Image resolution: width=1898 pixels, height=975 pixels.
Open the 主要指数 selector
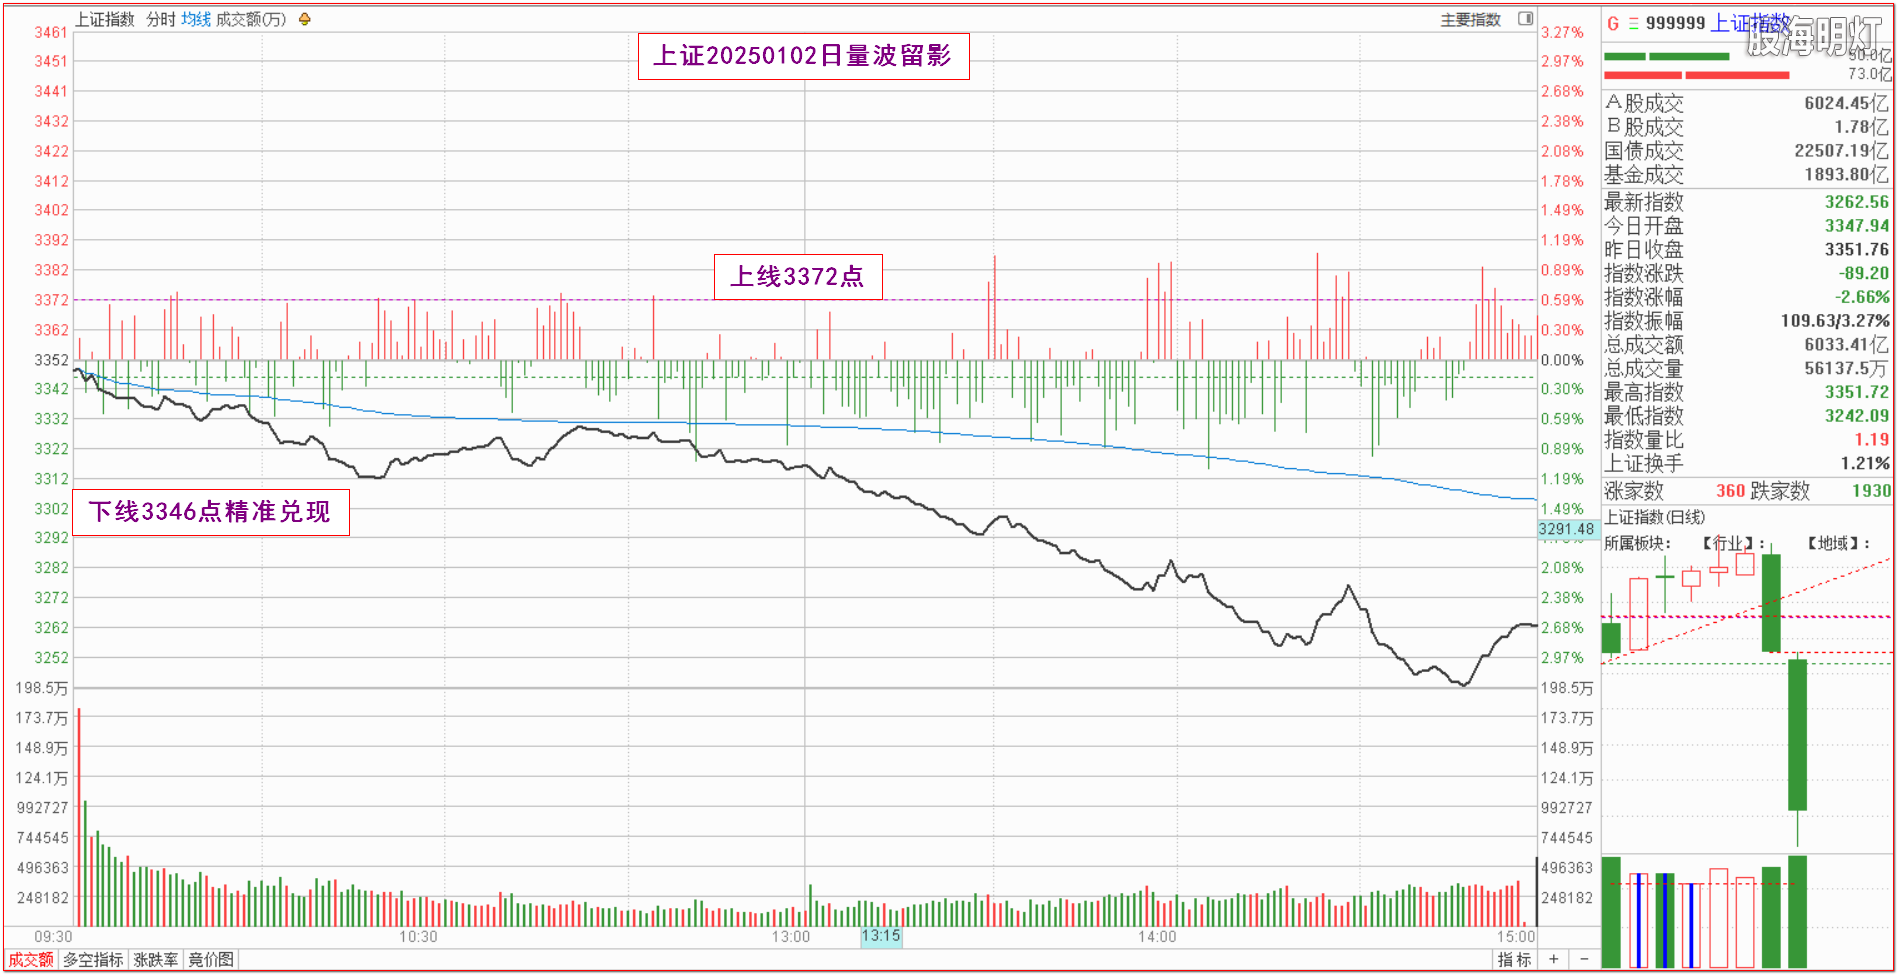point(1470,19)
